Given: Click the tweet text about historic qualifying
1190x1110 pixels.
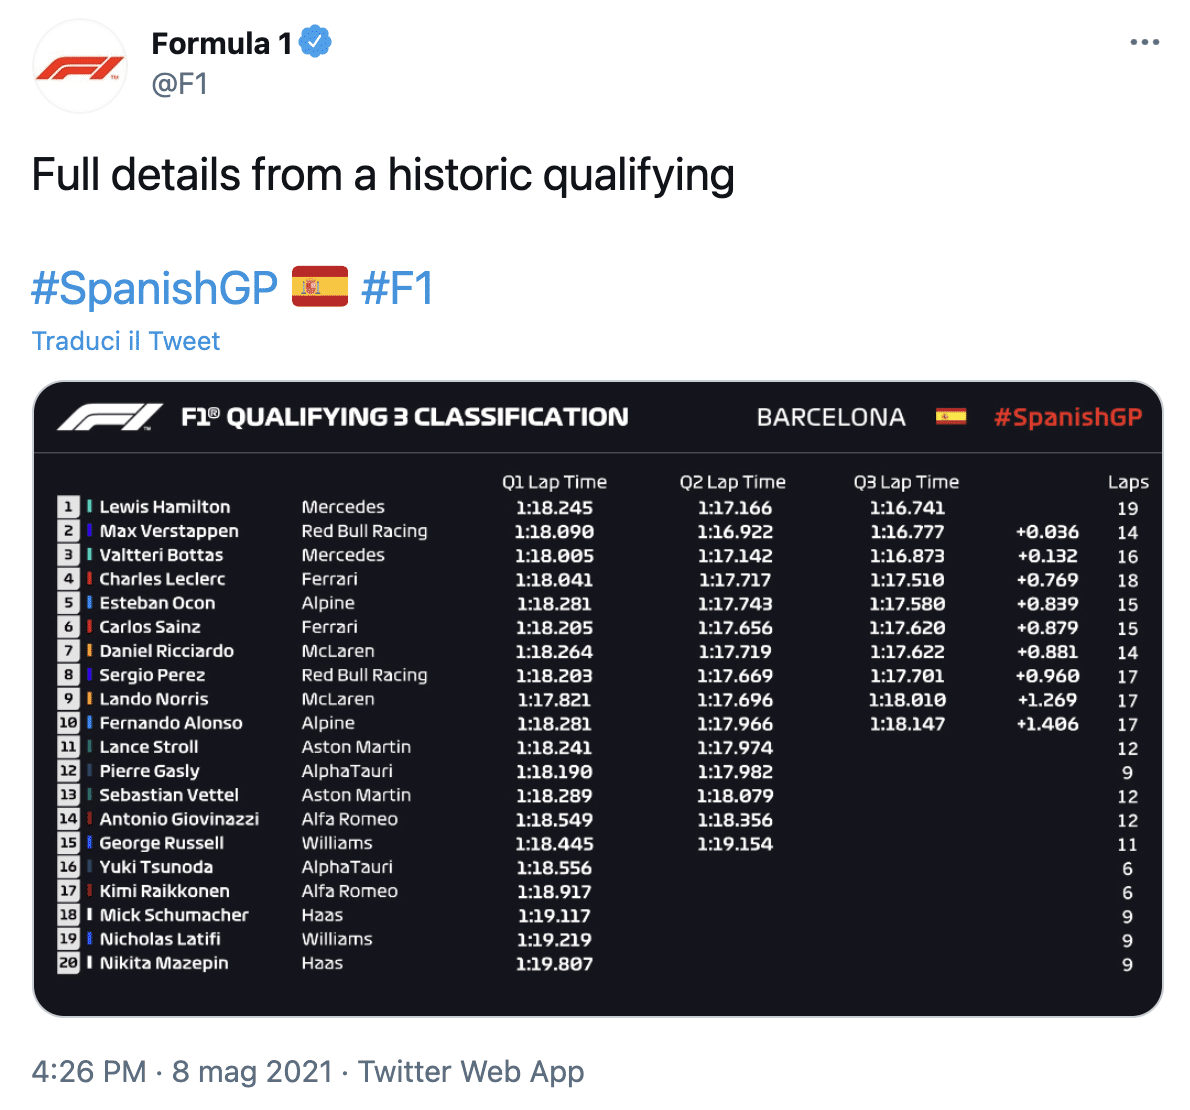Looking at the screenshot, I should pos(383,175).
